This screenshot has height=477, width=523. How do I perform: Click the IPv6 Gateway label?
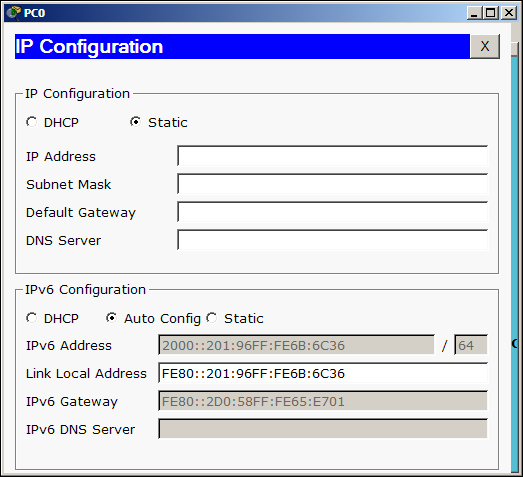tap(72, 402)
